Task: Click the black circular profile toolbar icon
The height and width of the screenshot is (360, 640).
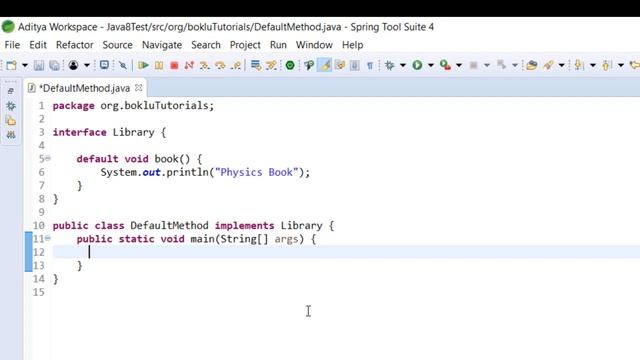Action: (x=73, y=65)
